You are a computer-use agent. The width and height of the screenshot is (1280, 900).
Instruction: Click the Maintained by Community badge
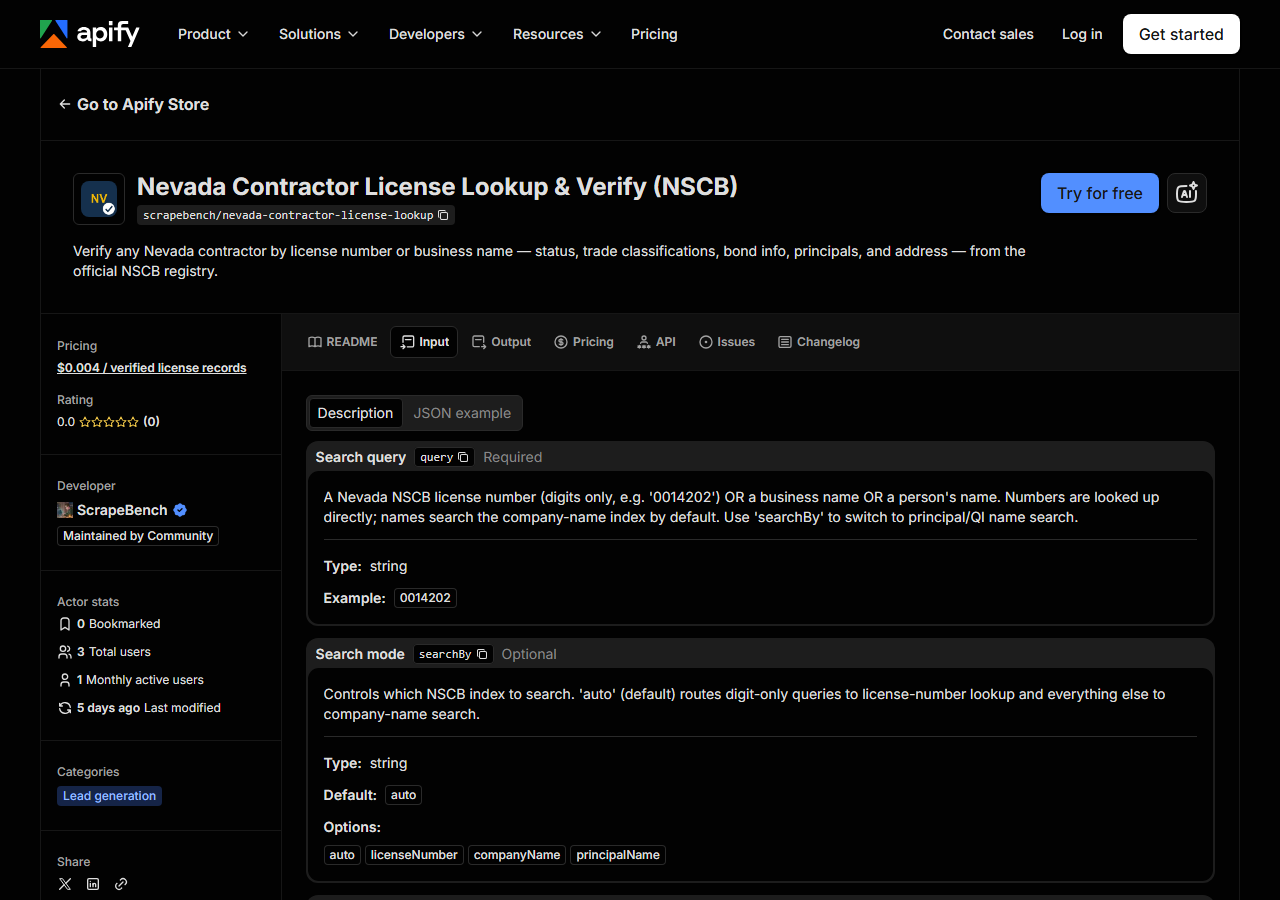click(x=138, y=536)
